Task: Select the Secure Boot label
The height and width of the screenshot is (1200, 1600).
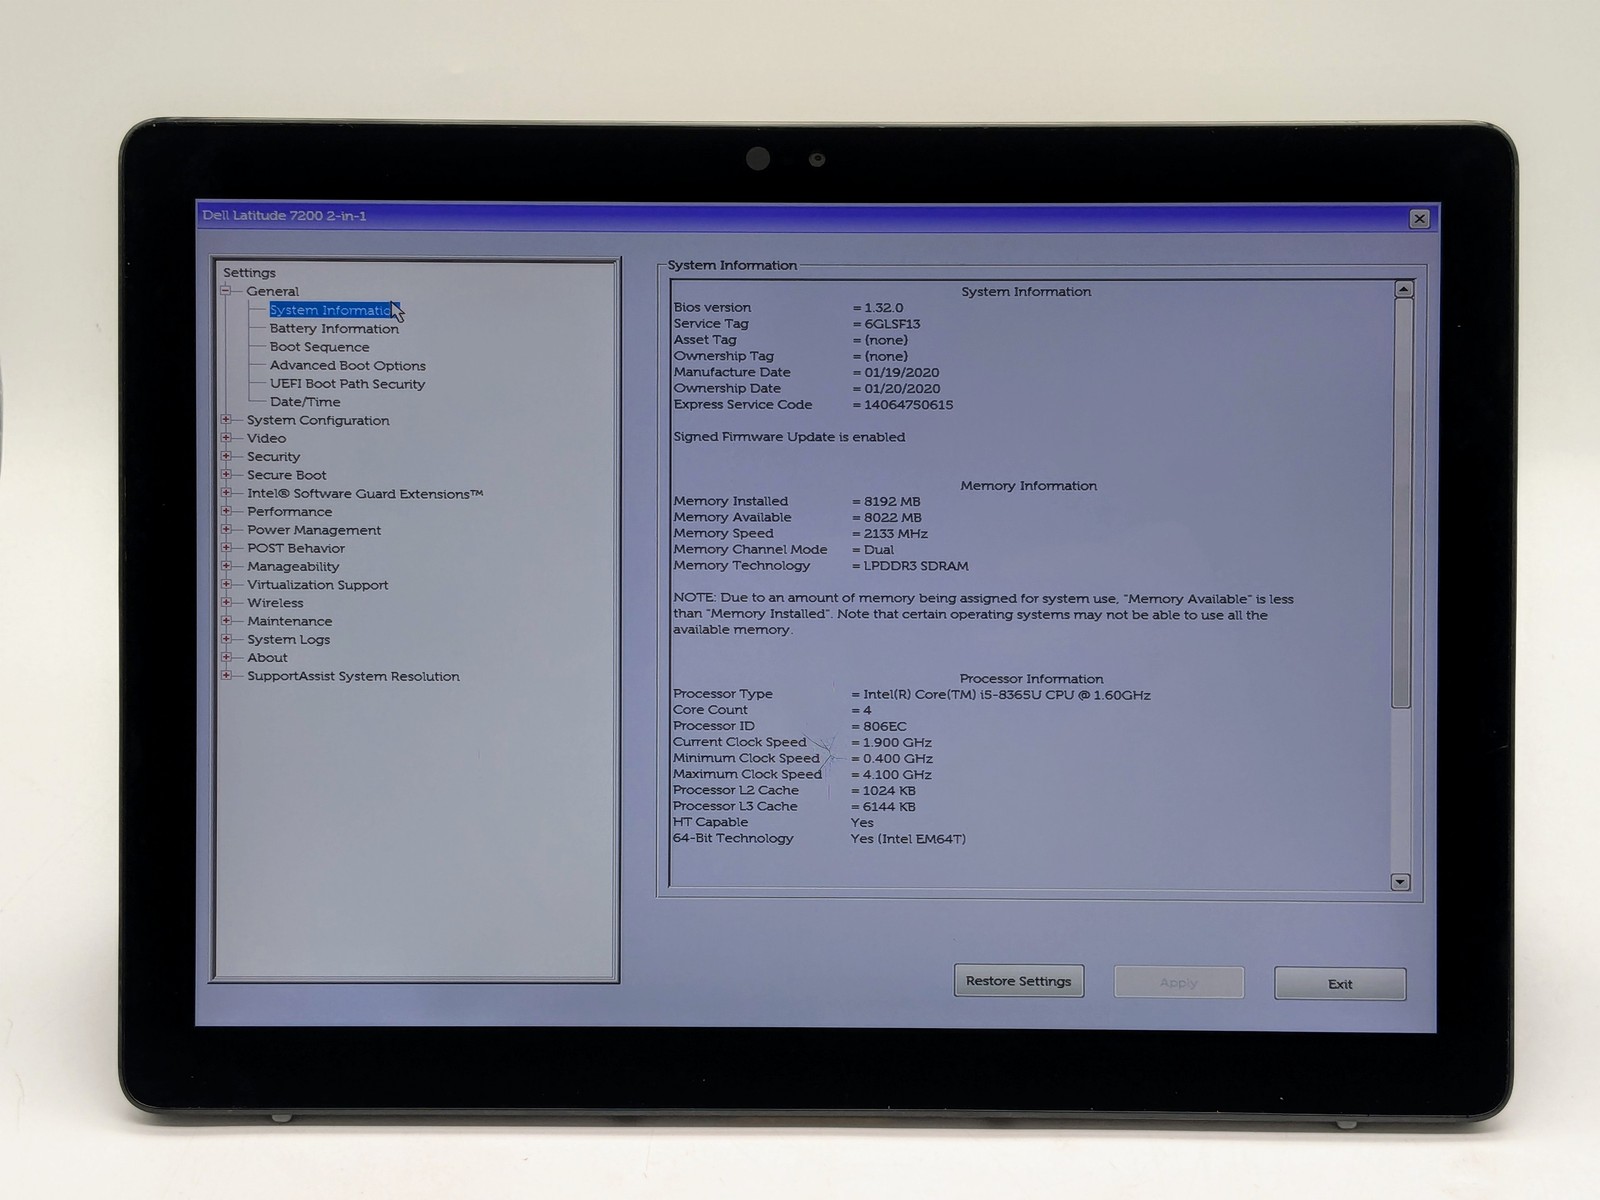Action: point(286,475)
